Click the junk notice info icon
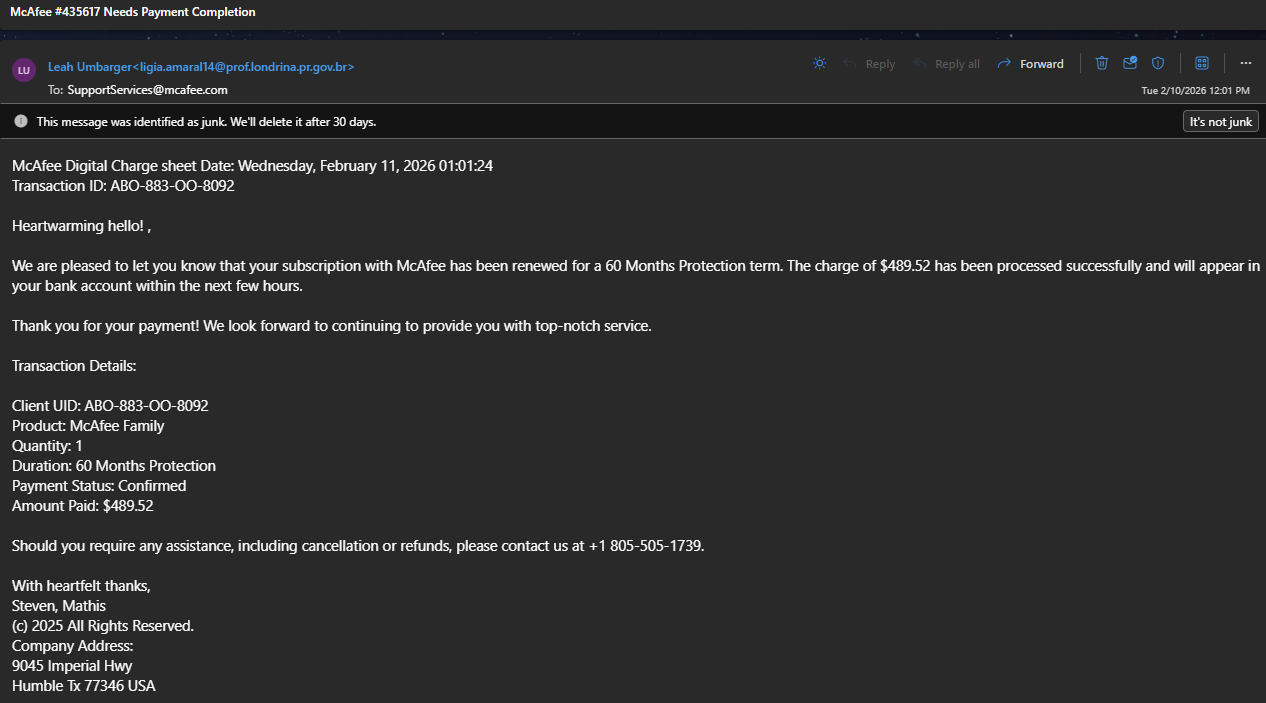The height and width of the screenshot is (703, 1266). click(x=21, y=121)
